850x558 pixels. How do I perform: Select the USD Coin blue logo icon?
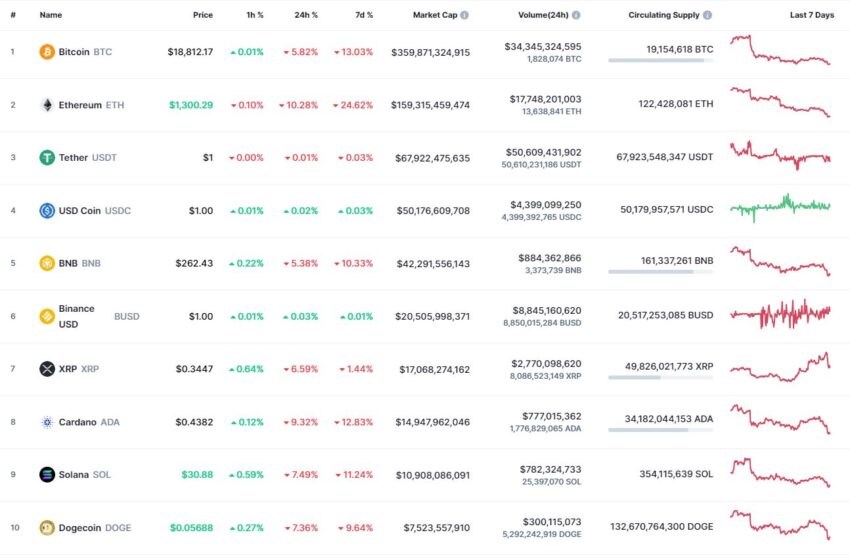click(x=47, y=210)
